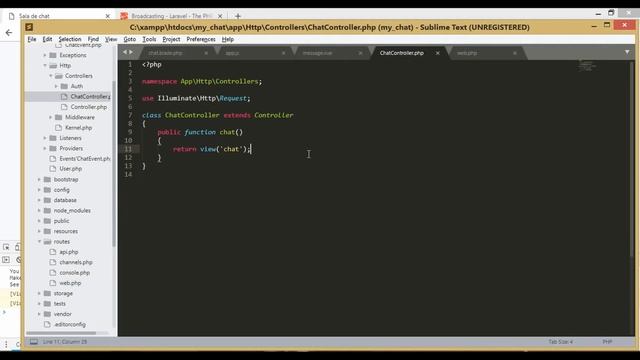The width and height of the screenshot is (640, 360).
Task: Open the Goto menu
Action: pyautogui.click(x=130, y=39)
